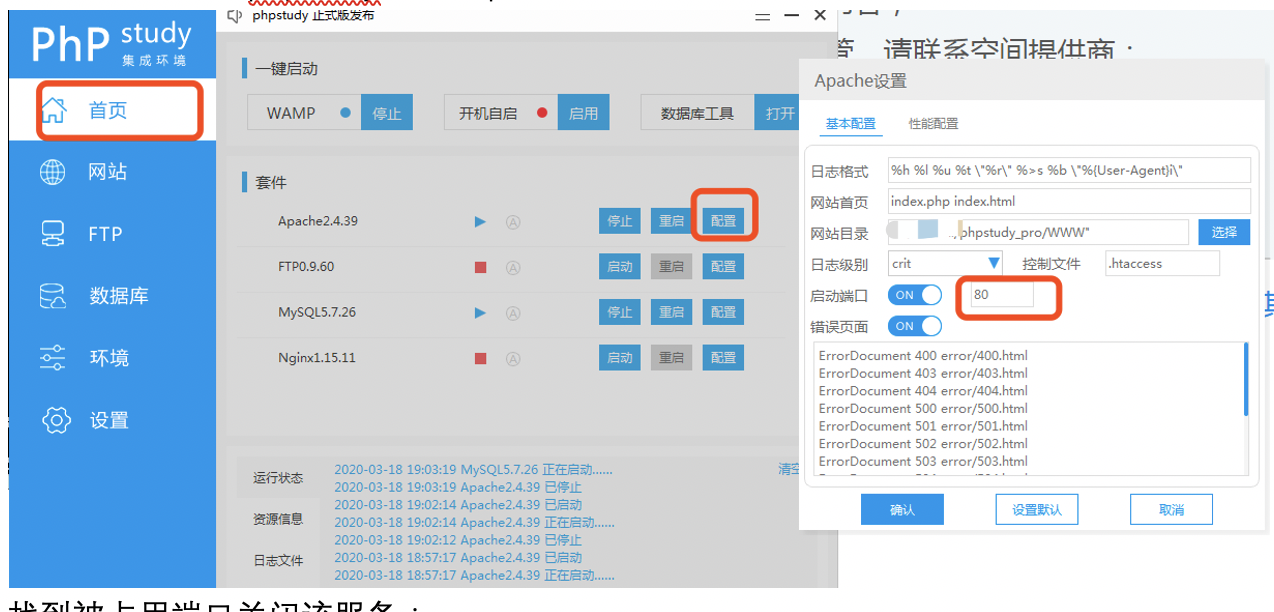Select the 基本配置 tab
The height and width of the screenshot is (612, 1274).
[x=850, y=124]
